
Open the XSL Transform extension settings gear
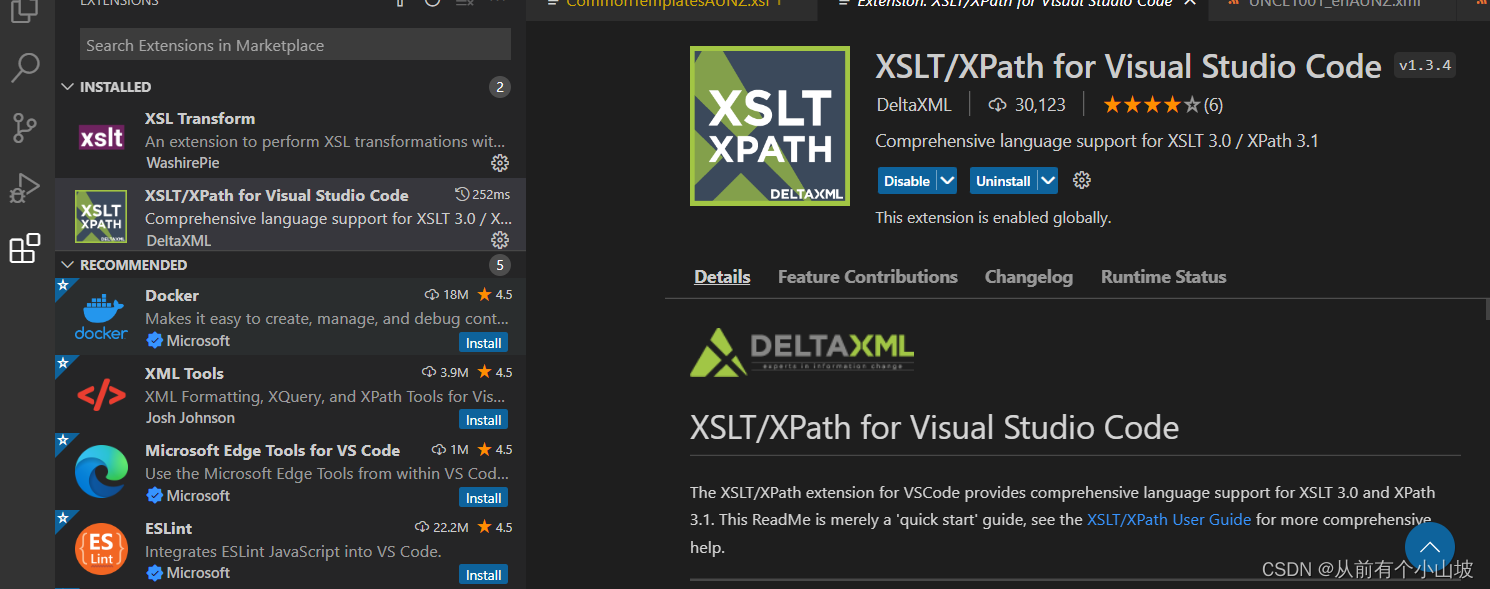(x=500, y=163)
